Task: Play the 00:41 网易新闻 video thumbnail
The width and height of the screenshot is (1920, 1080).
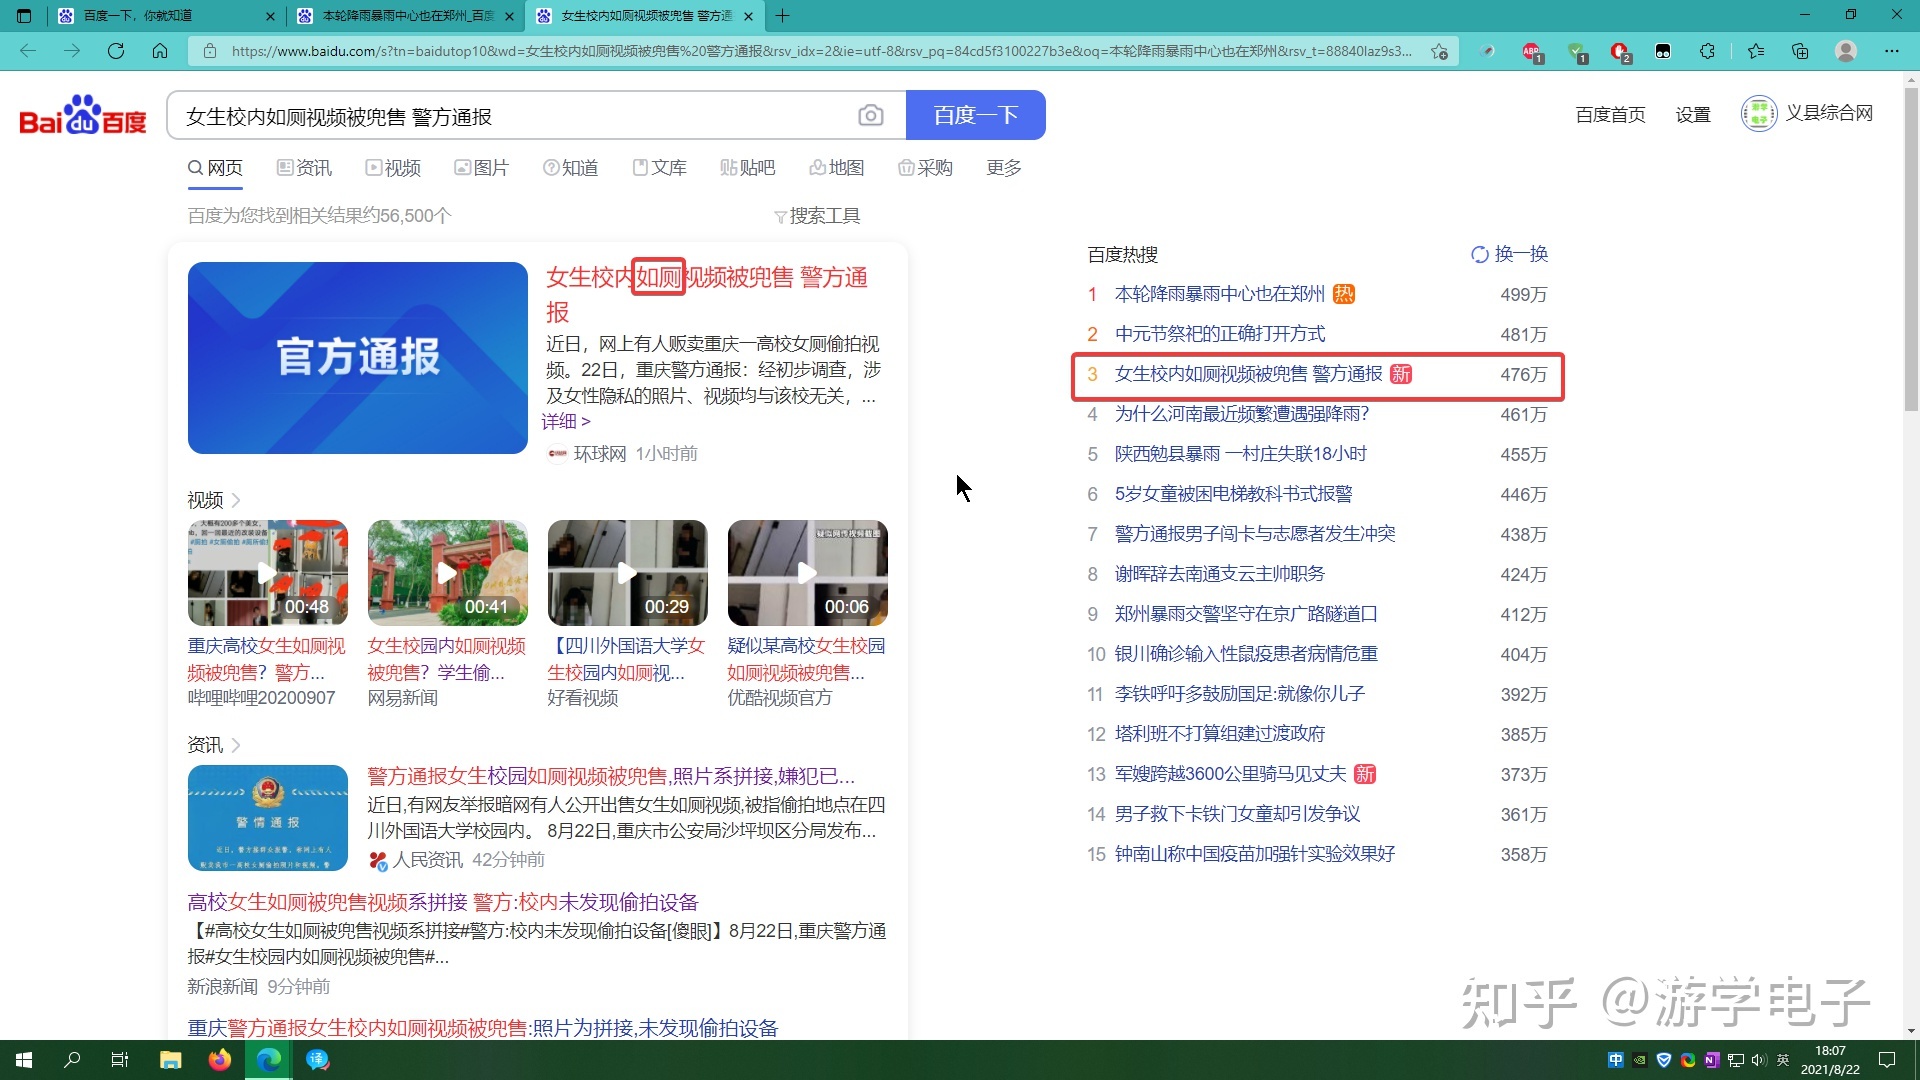Action: (447, 573)
